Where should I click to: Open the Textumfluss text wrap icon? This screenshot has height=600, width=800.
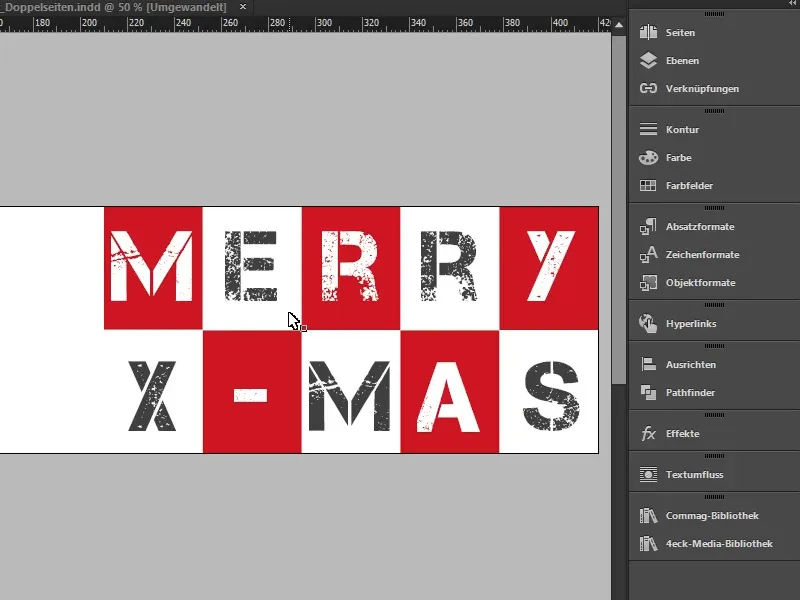(648, 474)
